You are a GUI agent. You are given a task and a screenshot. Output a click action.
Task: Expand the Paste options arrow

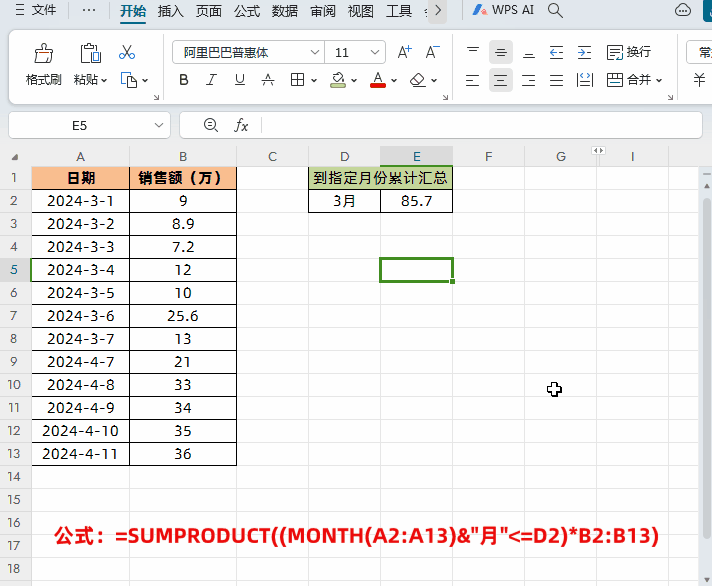[104, 80]
